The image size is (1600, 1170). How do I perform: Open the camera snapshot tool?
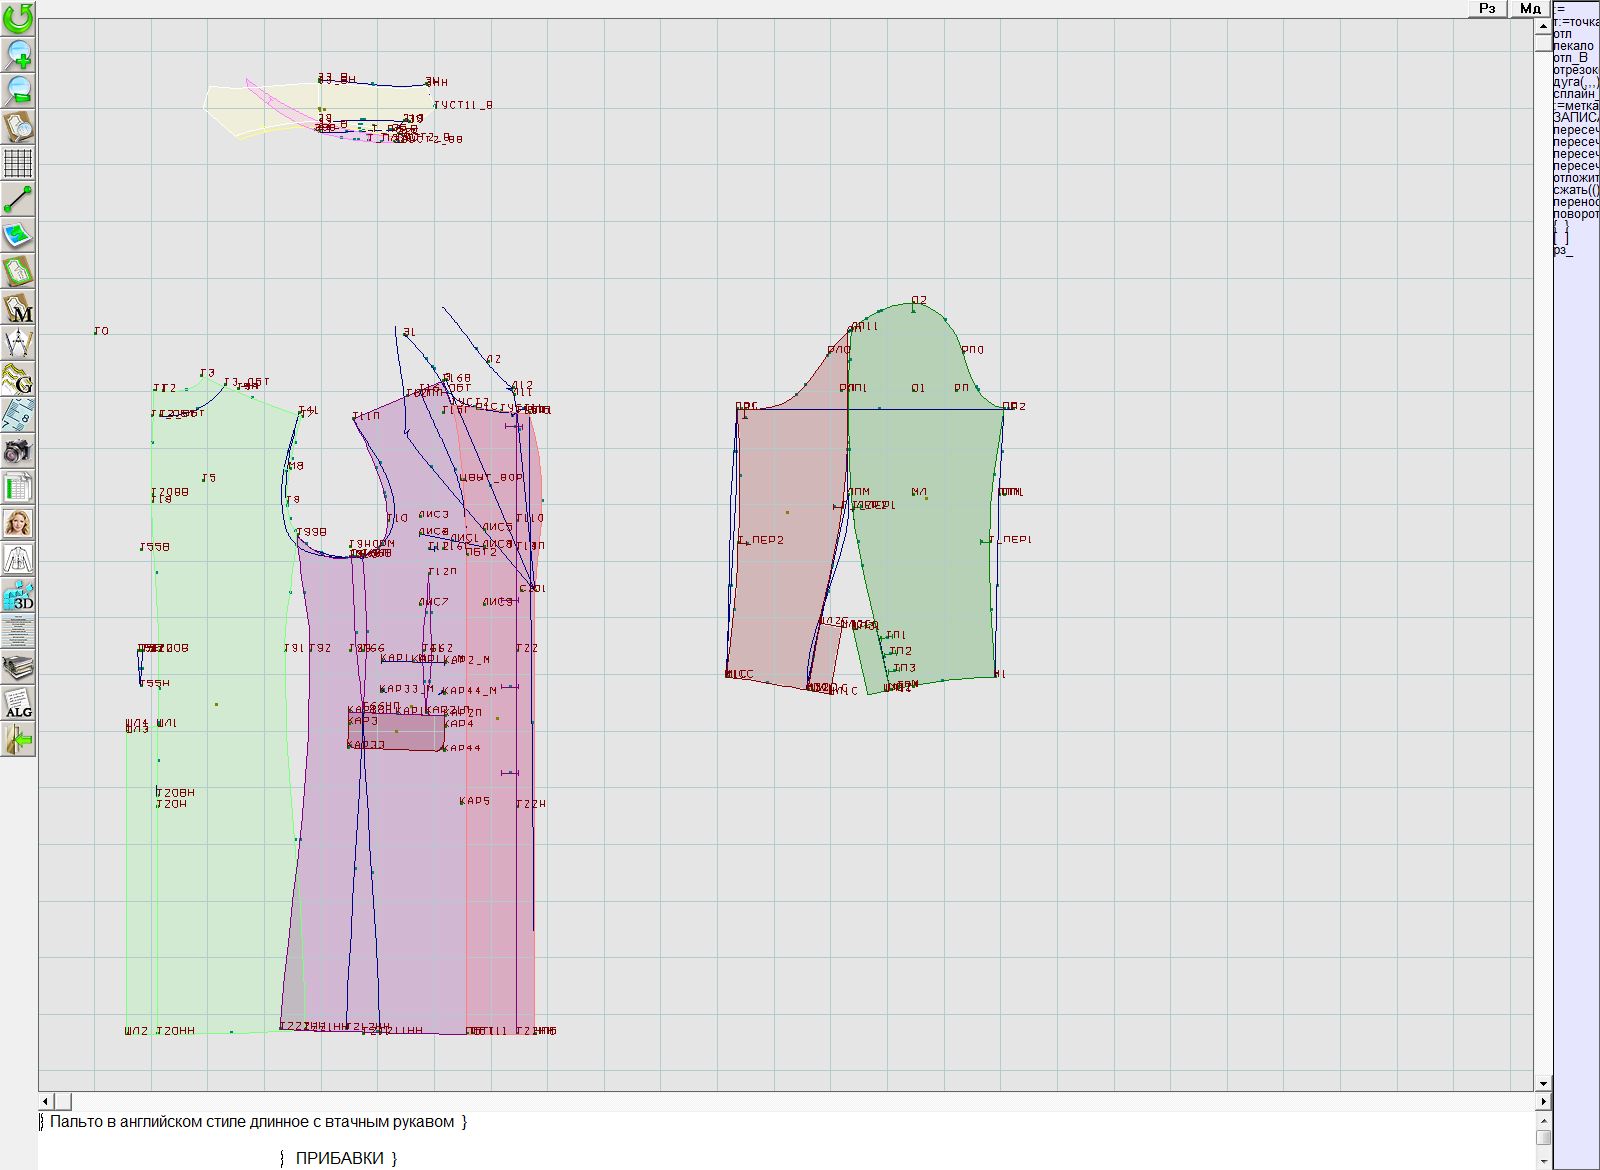pos(18,451)
